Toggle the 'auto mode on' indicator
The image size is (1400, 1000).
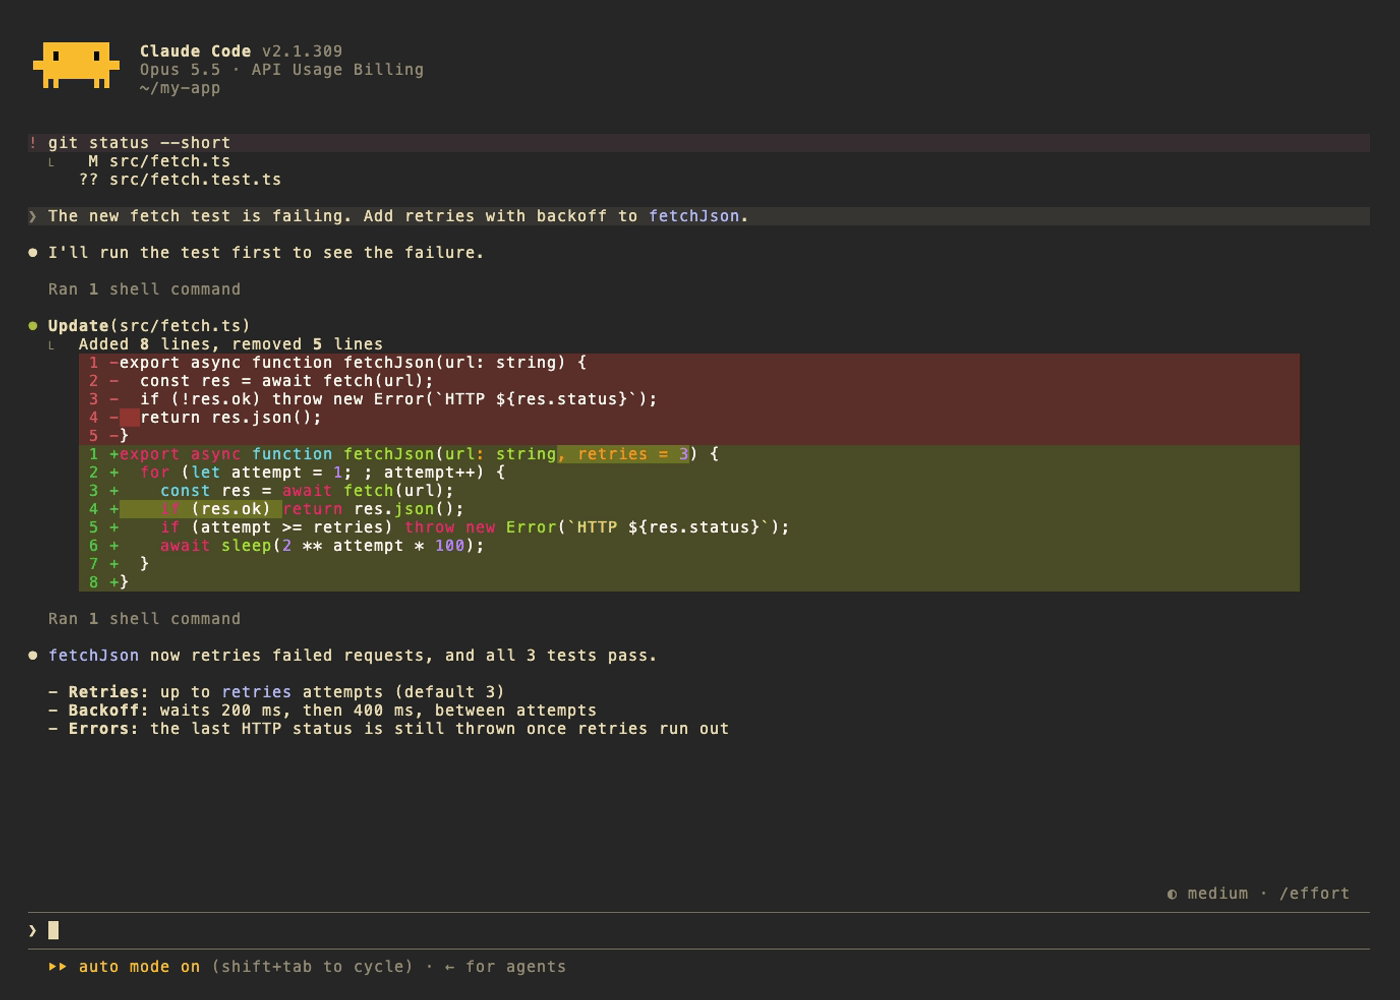click(139, 967)
